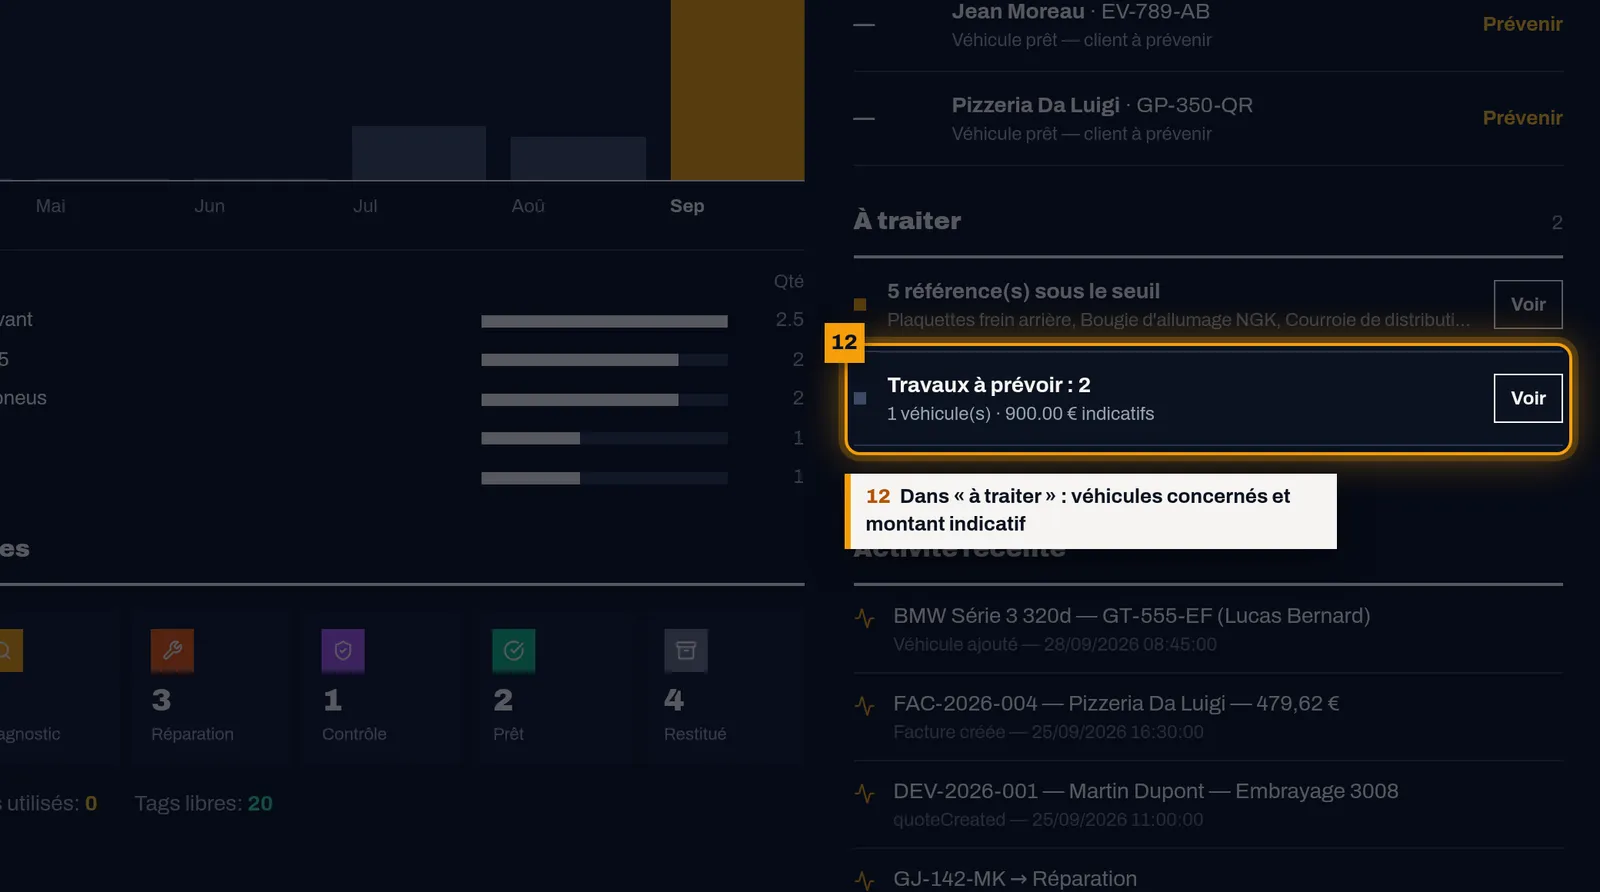Click the quantity bar with value 2.5

[x=604, y=321]
